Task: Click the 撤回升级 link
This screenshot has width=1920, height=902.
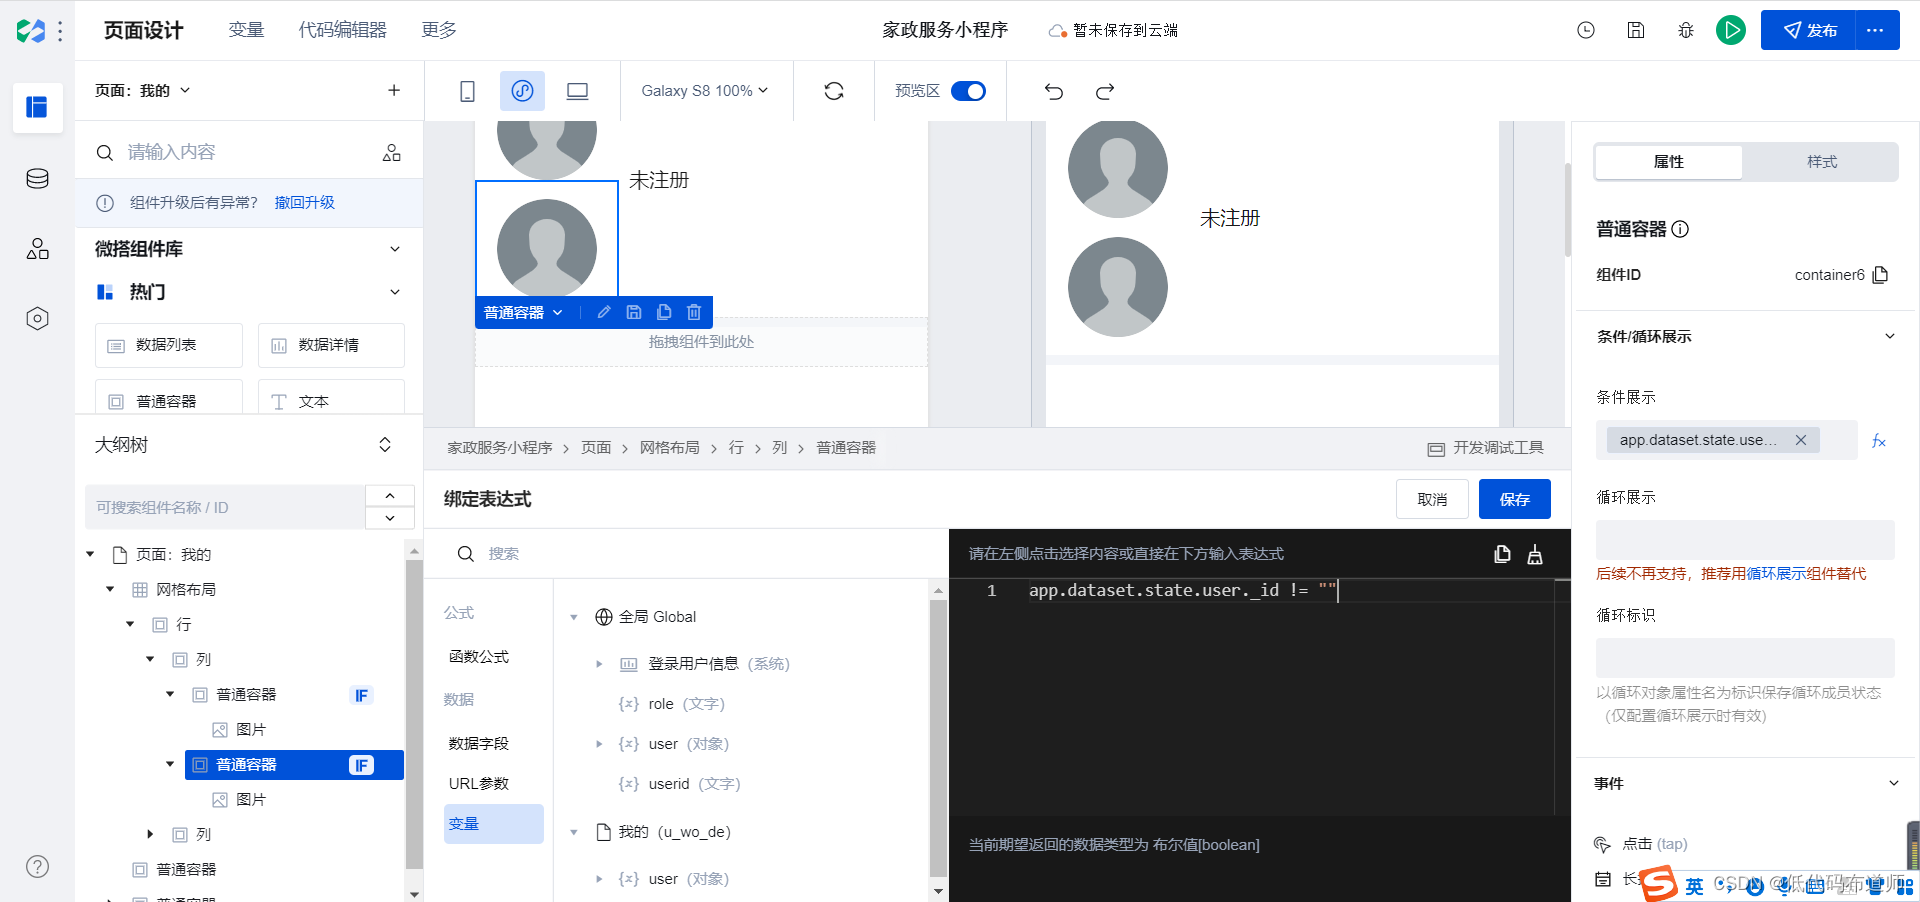Action: coord(305,202)
